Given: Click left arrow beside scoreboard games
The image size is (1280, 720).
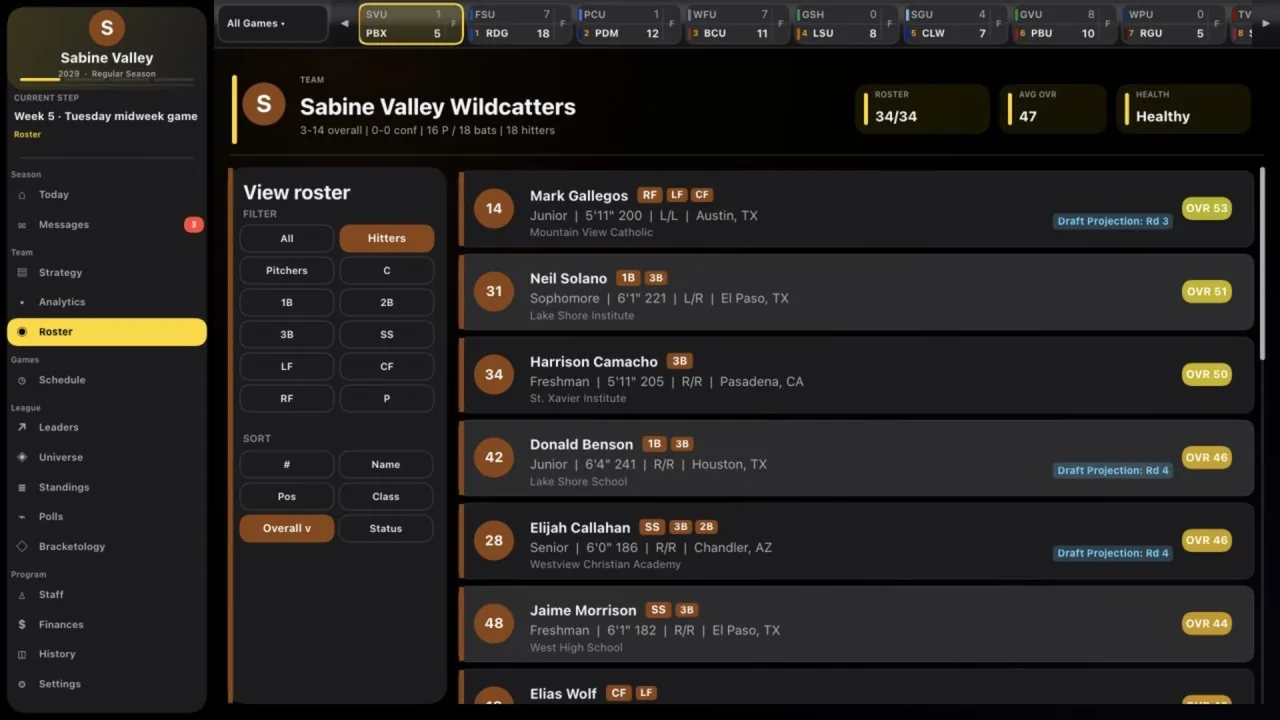Looking at the screenshot, I should [345, 23].
